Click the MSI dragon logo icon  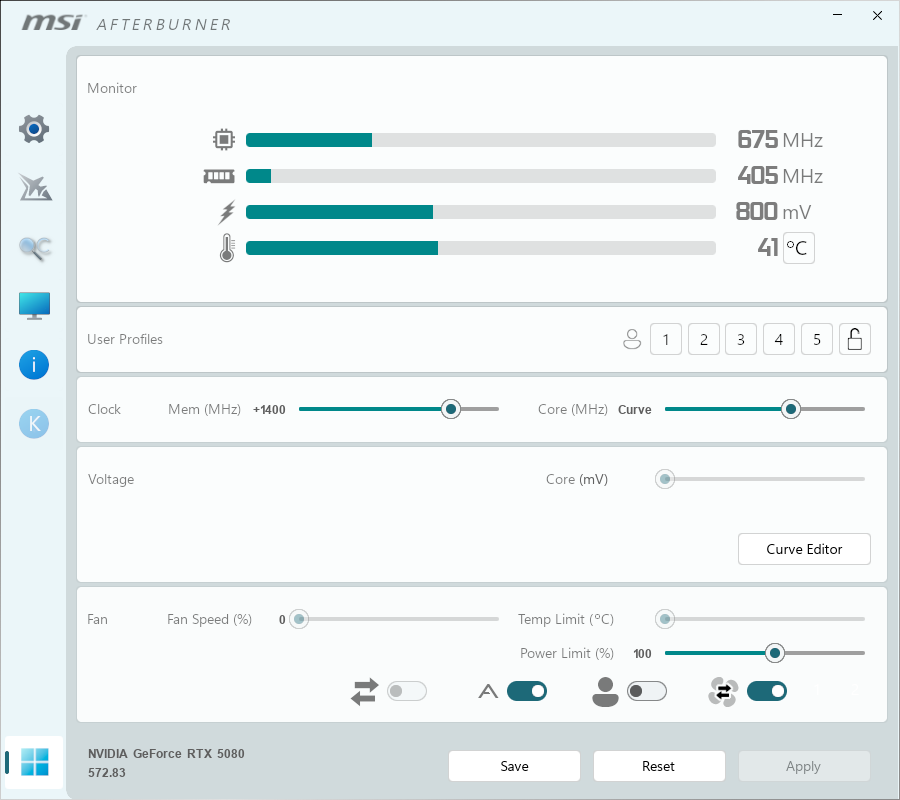pos(34,187)
